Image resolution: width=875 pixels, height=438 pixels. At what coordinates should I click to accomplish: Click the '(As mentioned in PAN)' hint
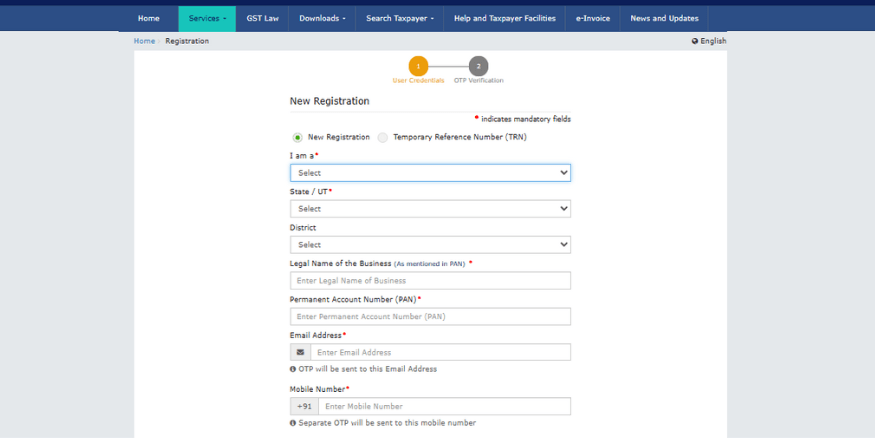point(430,264)
